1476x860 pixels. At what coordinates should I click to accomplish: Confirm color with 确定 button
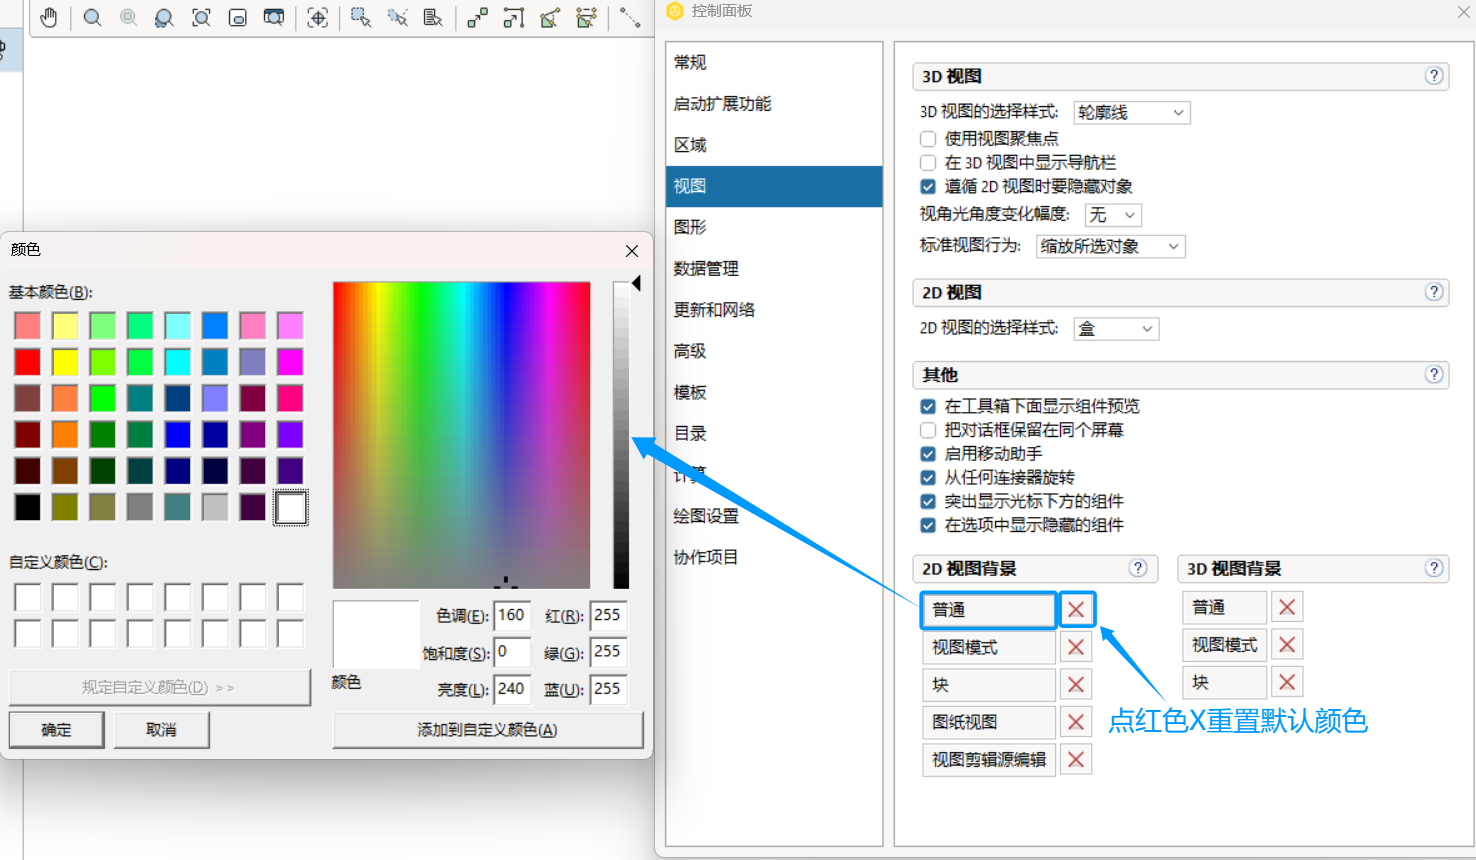pyautogui.click(x=56, y=730)
